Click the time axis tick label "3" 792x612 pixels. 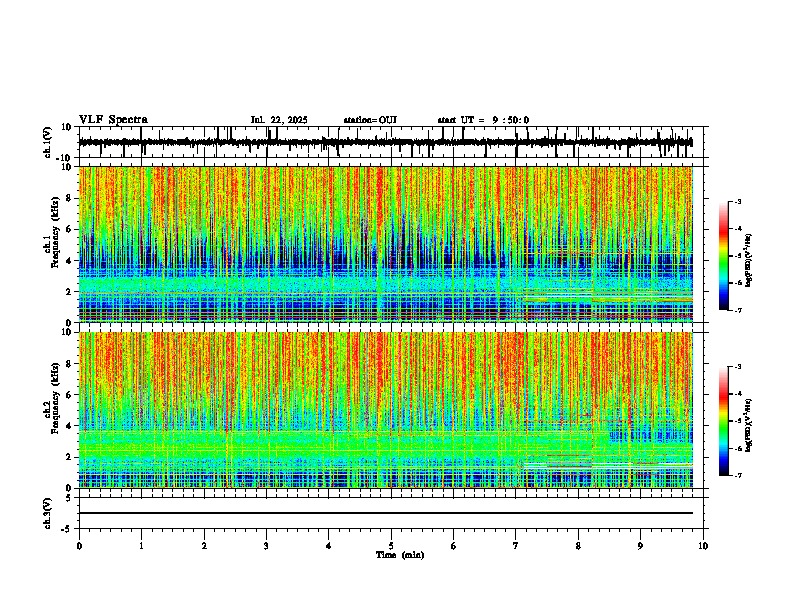pyautogui.click(x=266, y=546)
